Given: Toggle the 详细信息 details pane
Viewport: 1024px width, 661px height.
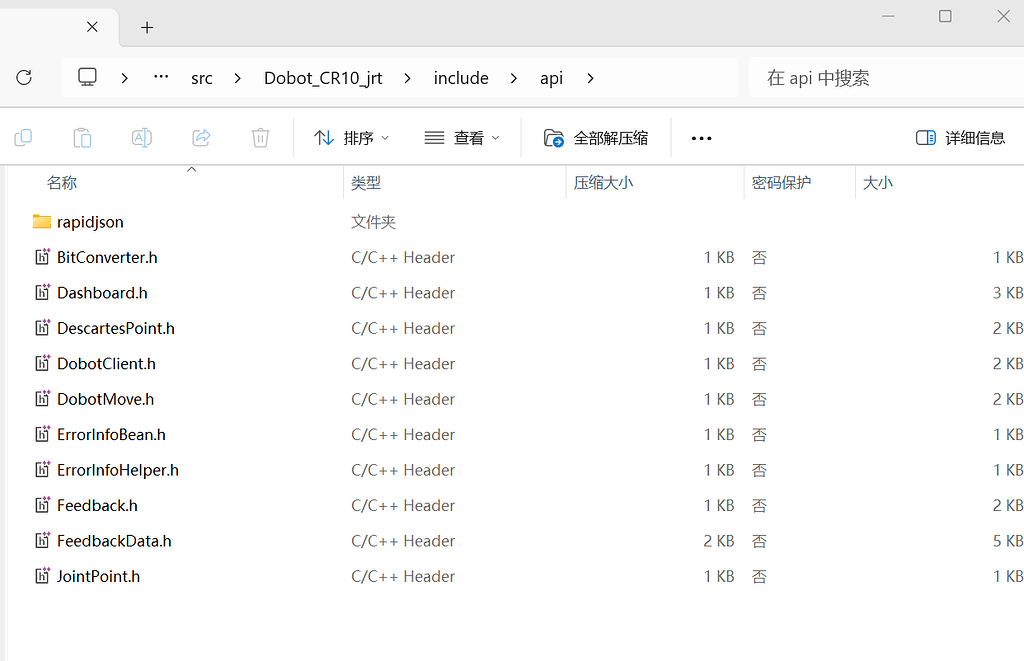Looking at the screenshot, I should point(959,137).
